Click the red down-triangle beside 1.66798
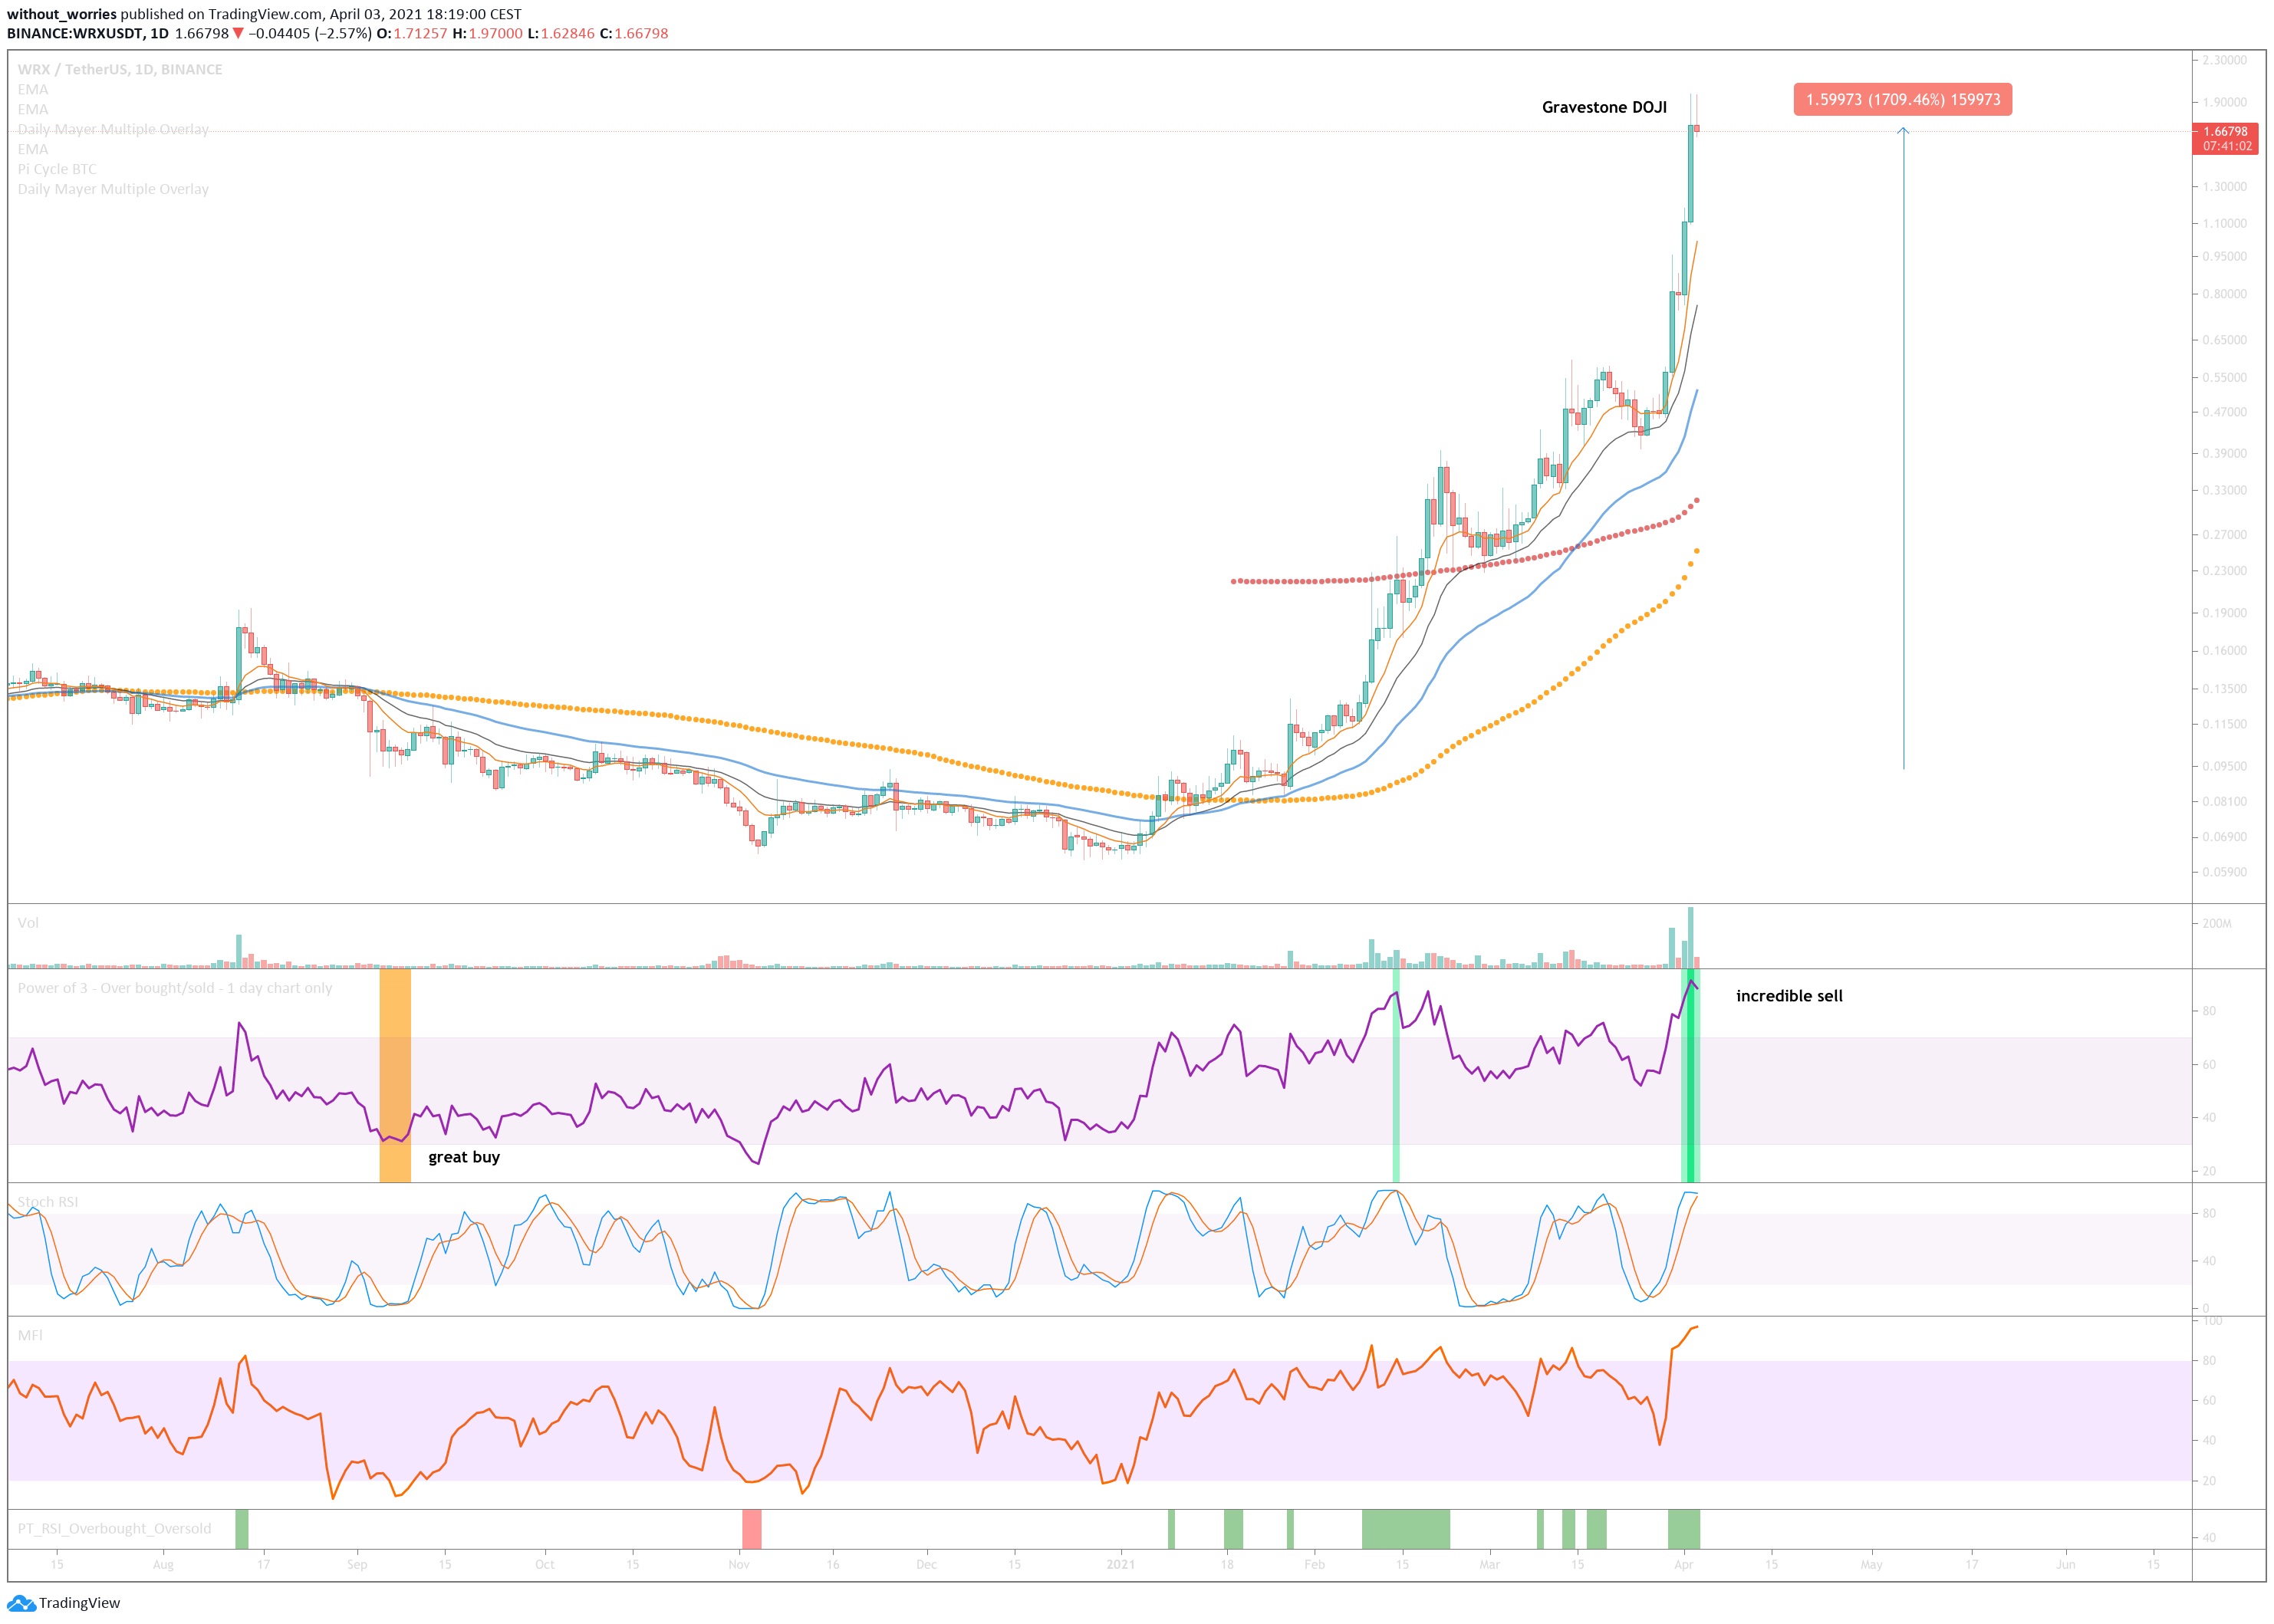This screenshot has height=1624, width=2274. [238, 33]
